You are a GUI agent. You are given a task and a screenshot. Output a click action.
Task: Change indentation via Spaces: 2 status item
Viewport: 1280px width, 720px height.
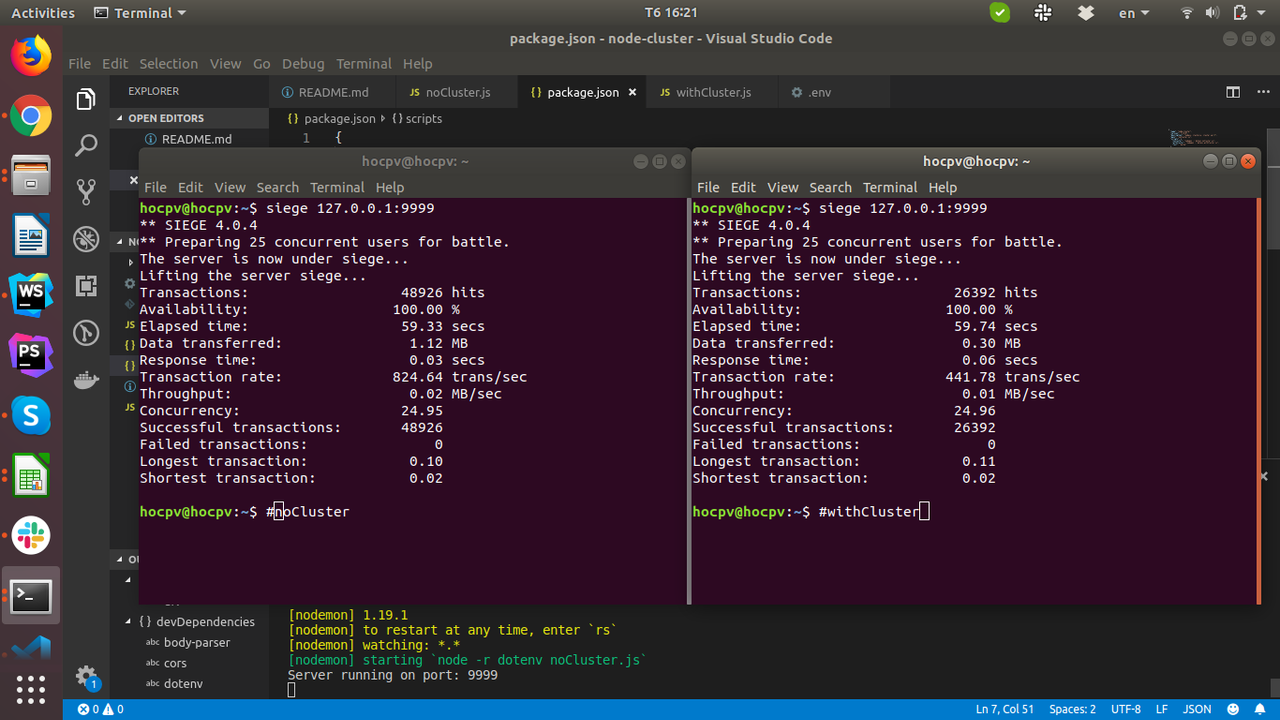coord(1072,709)
